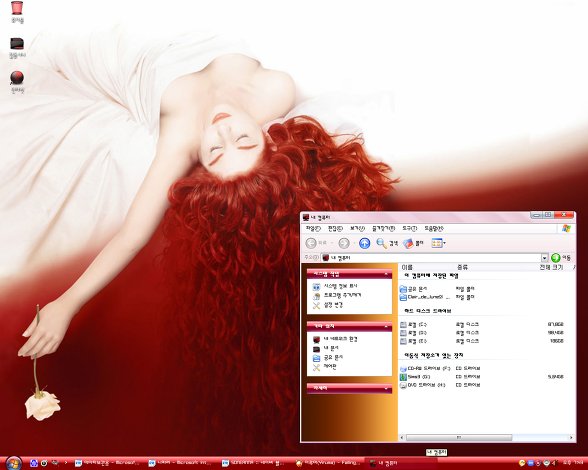Select the DVD drive H:
This screenshot has height=470, width=588.
click(423, 385)
